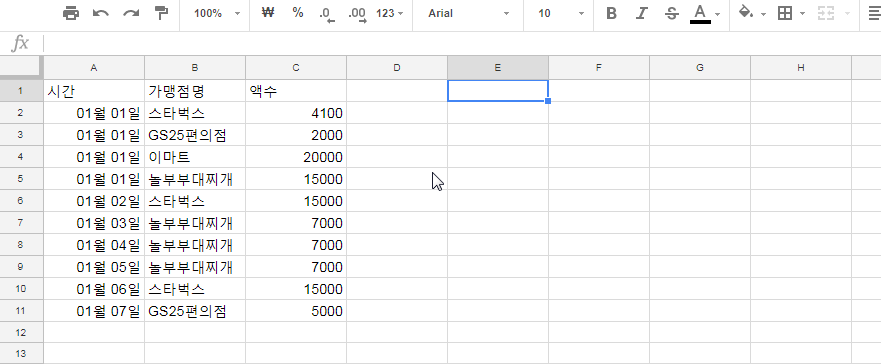Redo the last action
The height and width of the screenshot is (364, 881).
131,13
